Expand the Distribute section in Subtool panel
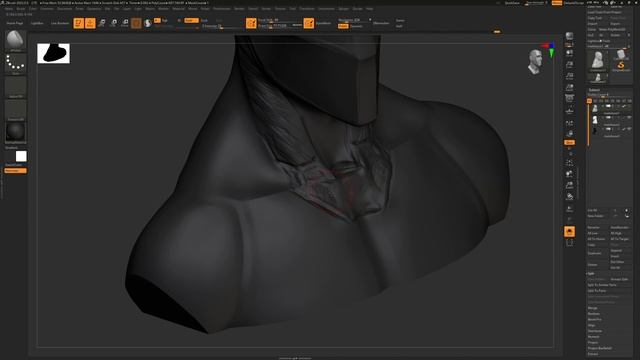640x360 pixels. click(595, 331)
